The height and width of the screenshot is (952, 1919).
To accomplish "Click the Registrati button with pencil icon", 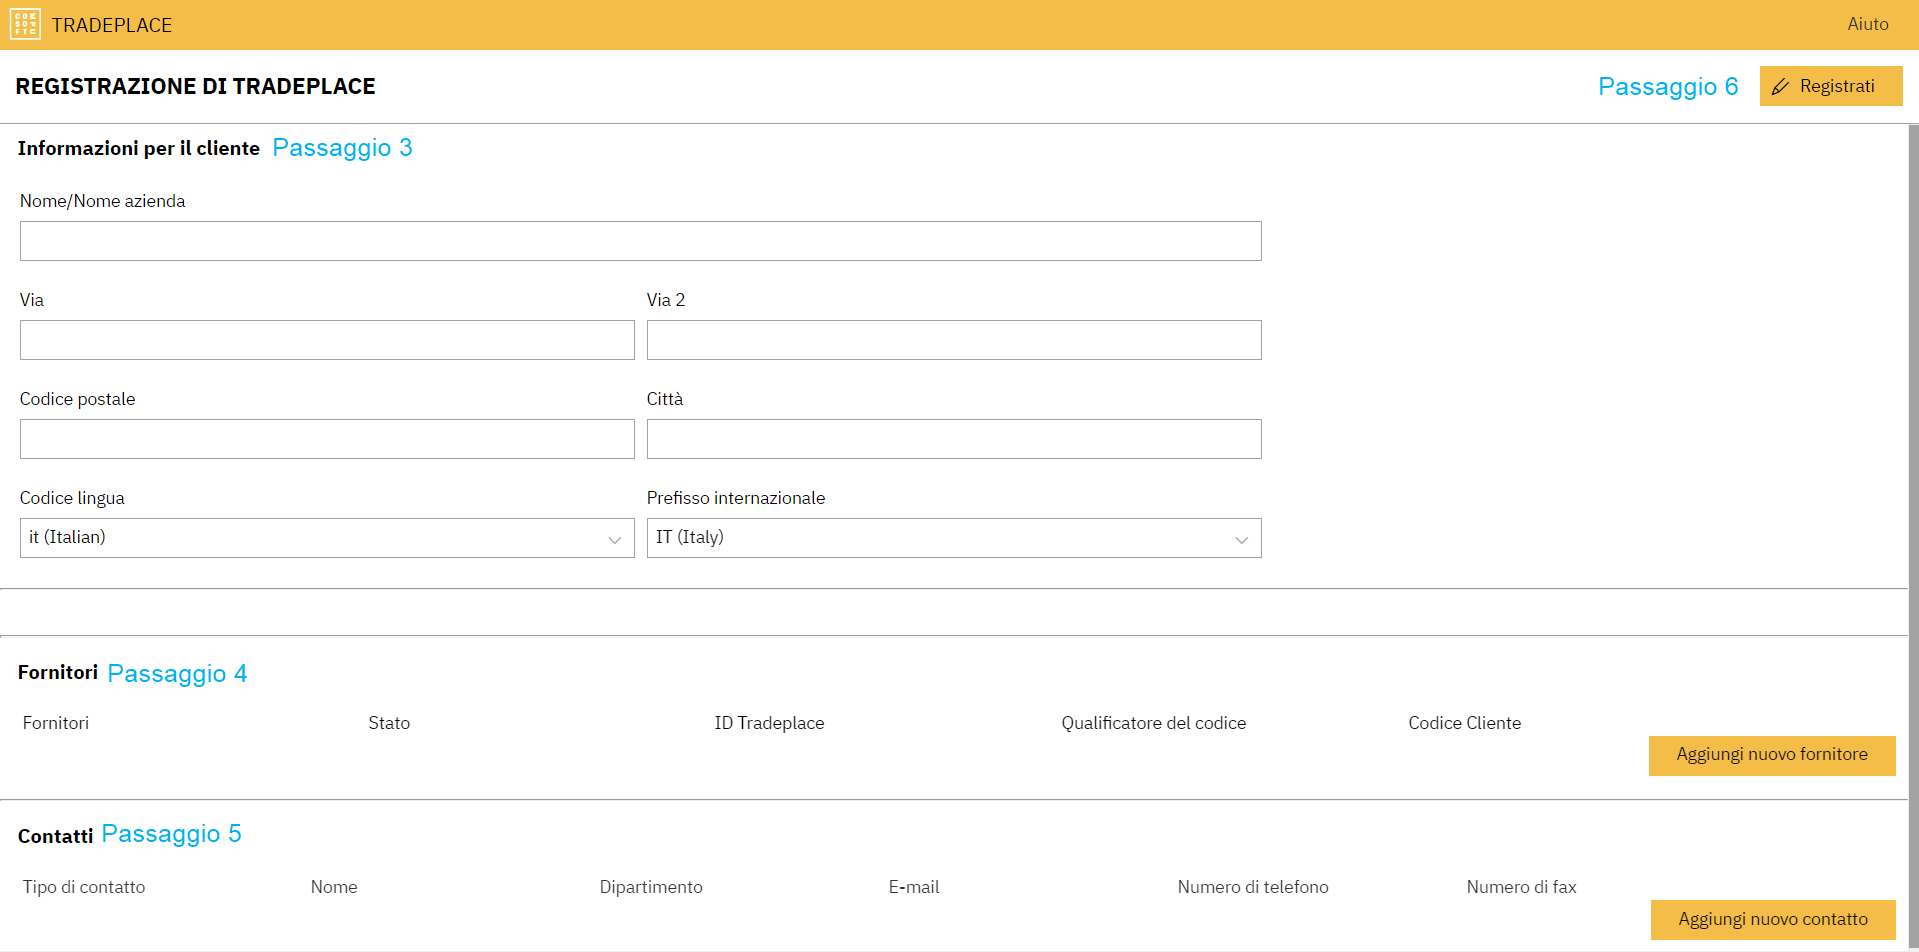I will tap(1830, 86).
